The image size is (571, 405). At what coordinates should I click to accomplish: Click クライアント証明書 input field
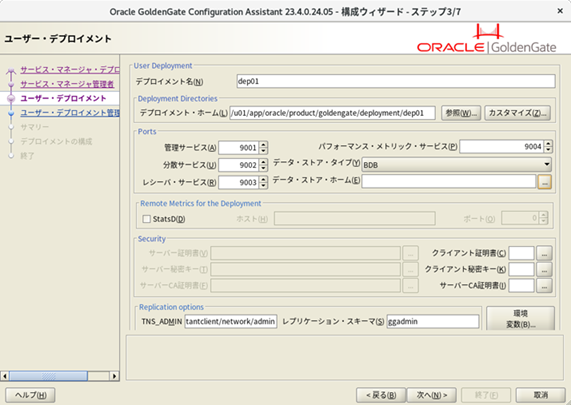click(521, 253)
